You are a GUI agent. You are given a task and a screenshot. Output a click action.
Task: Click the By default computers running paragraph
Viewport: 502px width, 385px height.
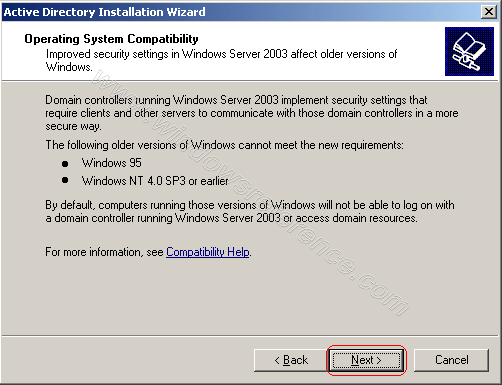pyautogui.click(x=250, y=211)
